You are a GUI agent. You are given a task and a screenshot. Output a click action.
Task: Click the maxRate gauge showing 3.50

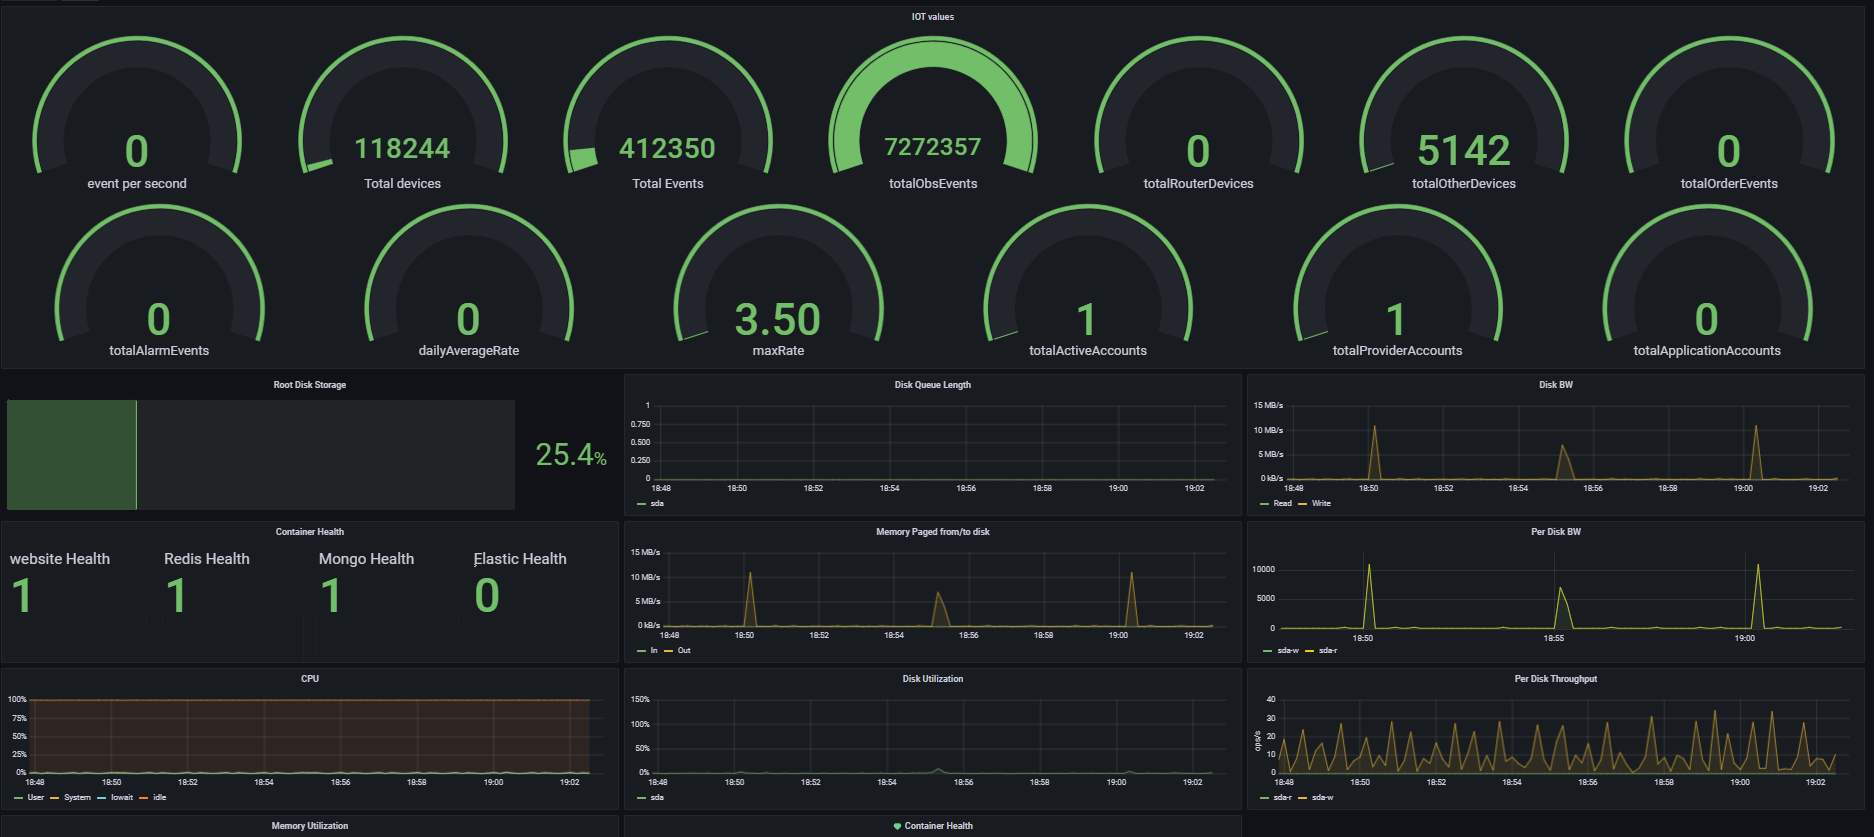[x=777, y=320]
